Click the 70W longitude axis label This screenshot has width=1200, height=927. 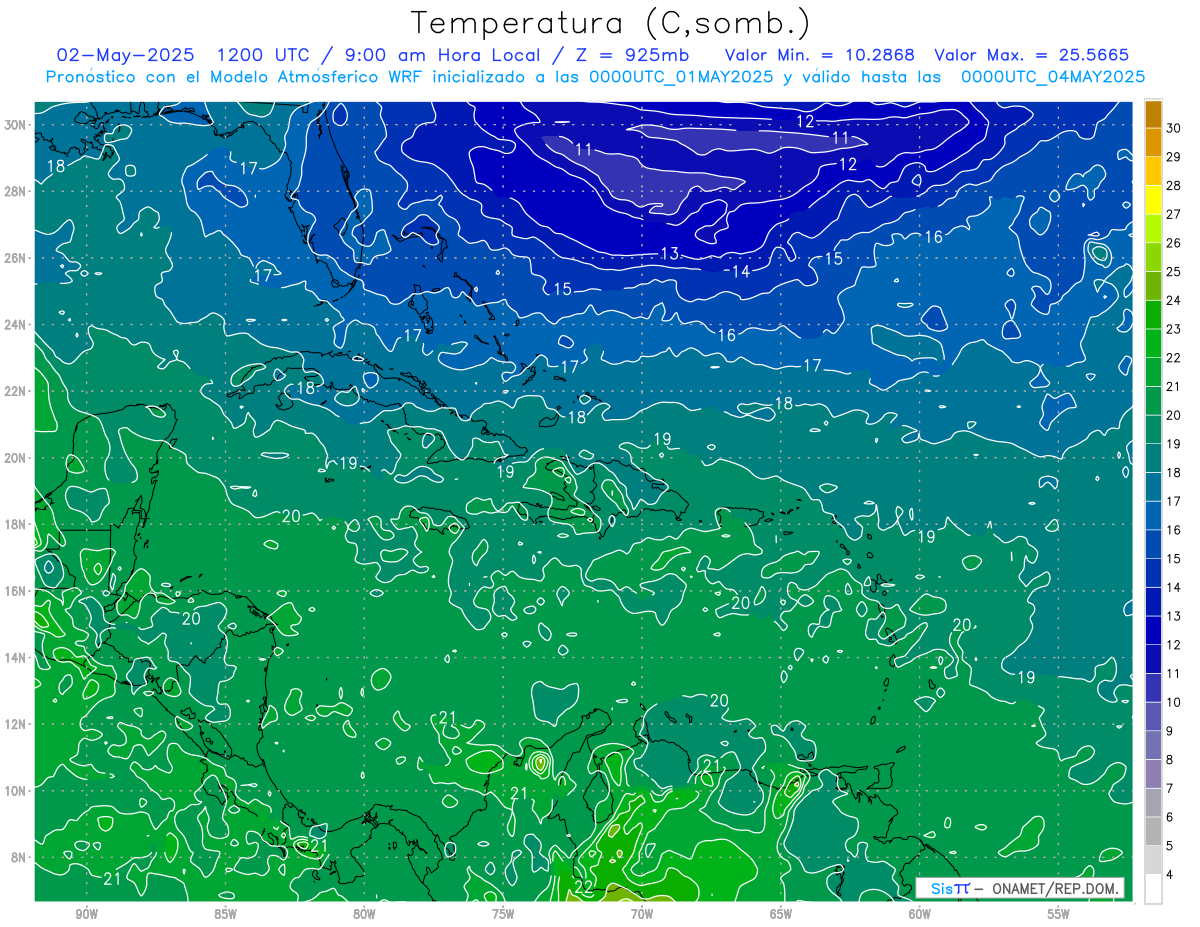[x=642, y=914]
